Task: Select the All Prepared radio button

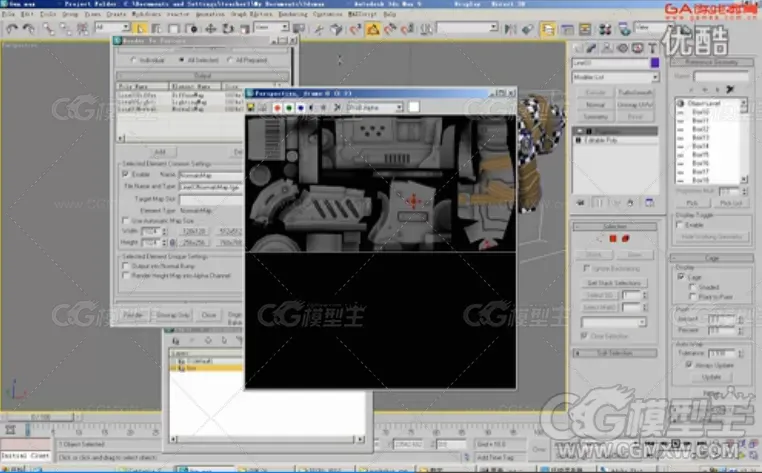Action: pyautogui.click(x=229, y=60)
